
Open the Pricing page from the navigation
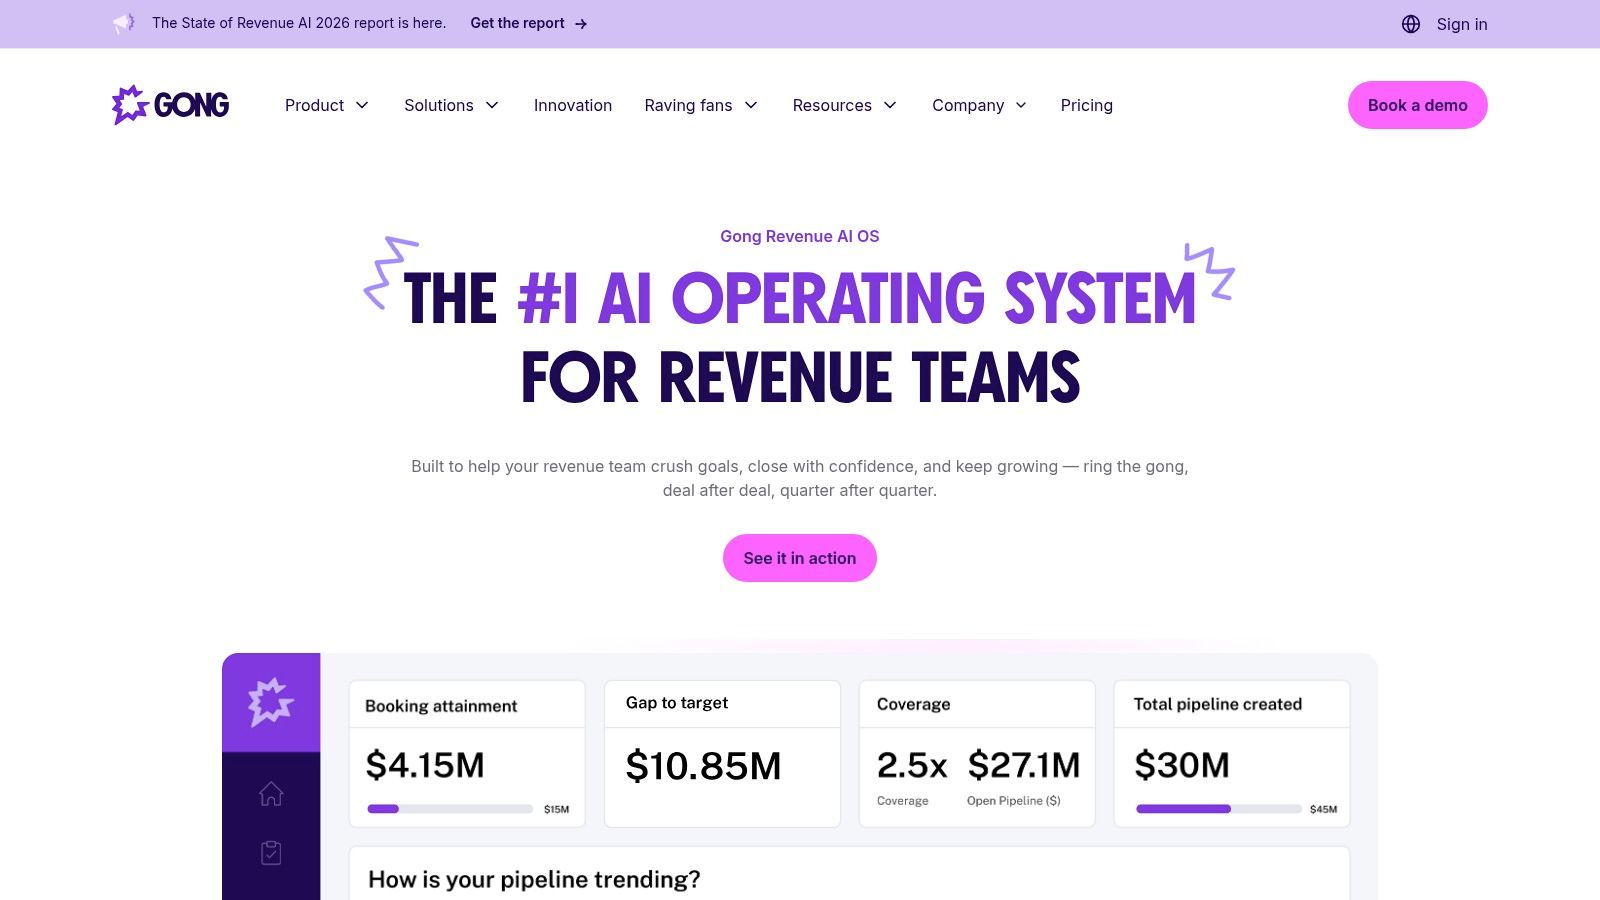click(1086, 105)
